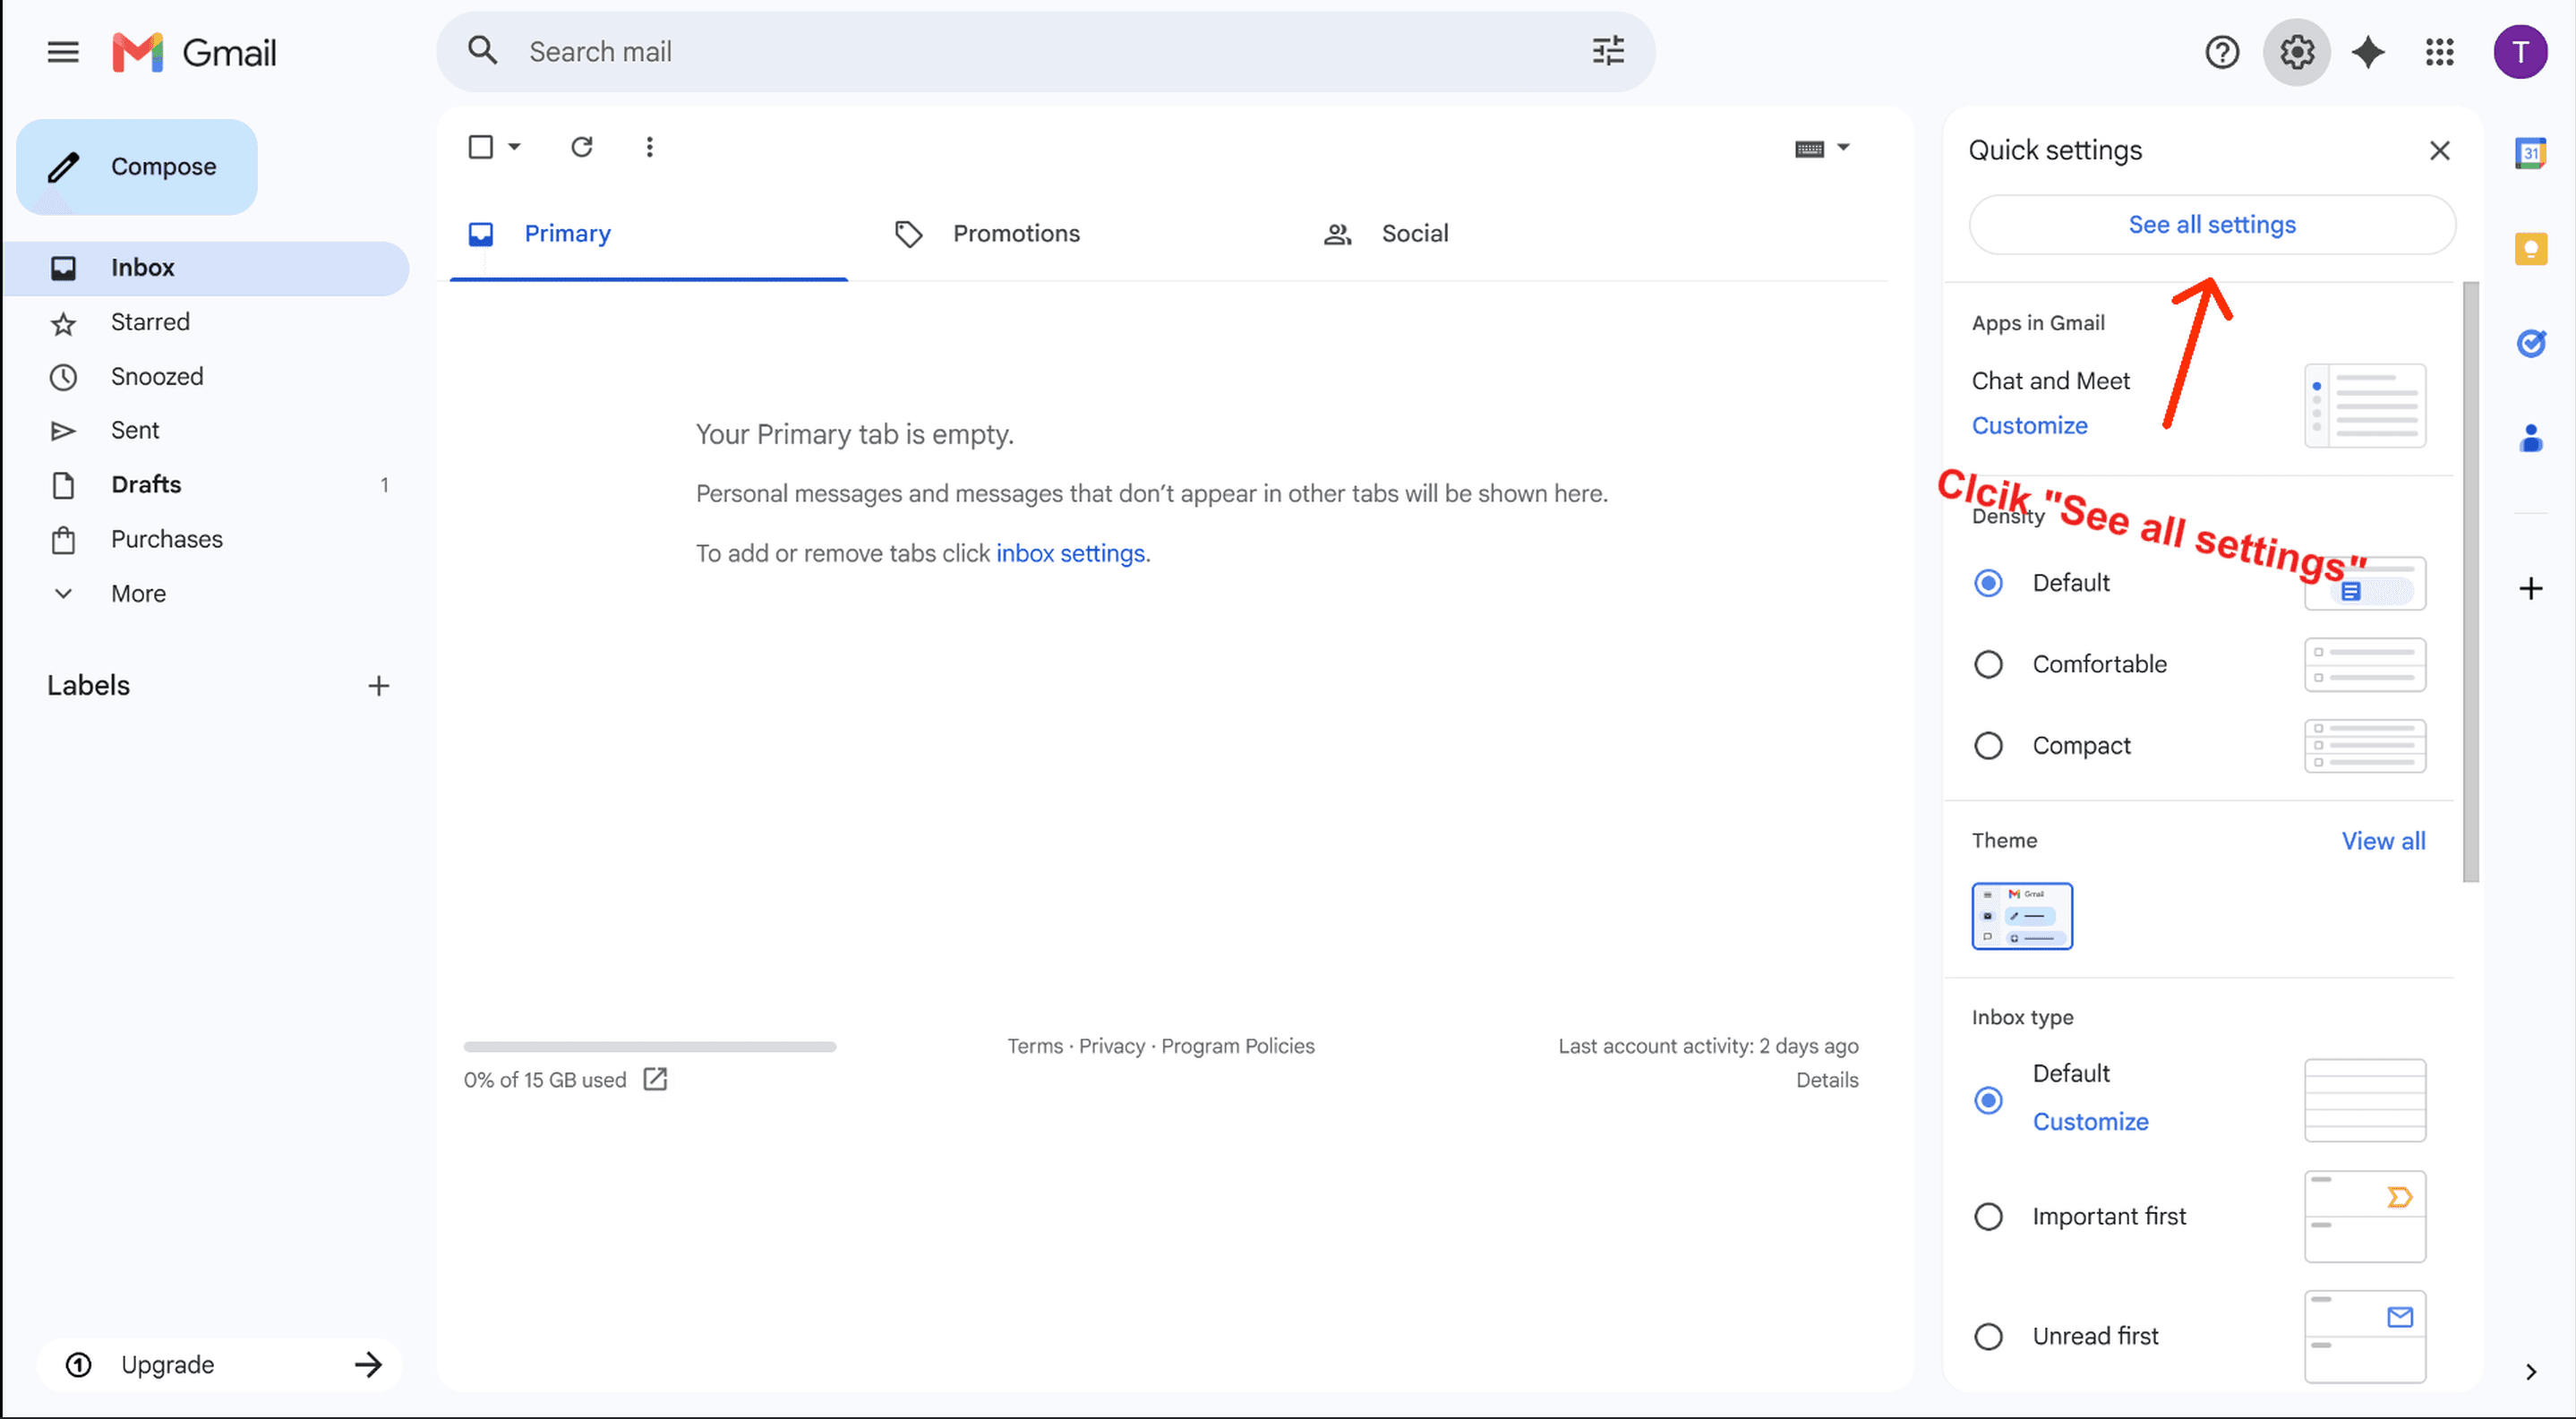Image resolution: width=2576 pixels, height=1419 pixels.
Task: Select Default inbox type radio
Action: [1988, 1100]
